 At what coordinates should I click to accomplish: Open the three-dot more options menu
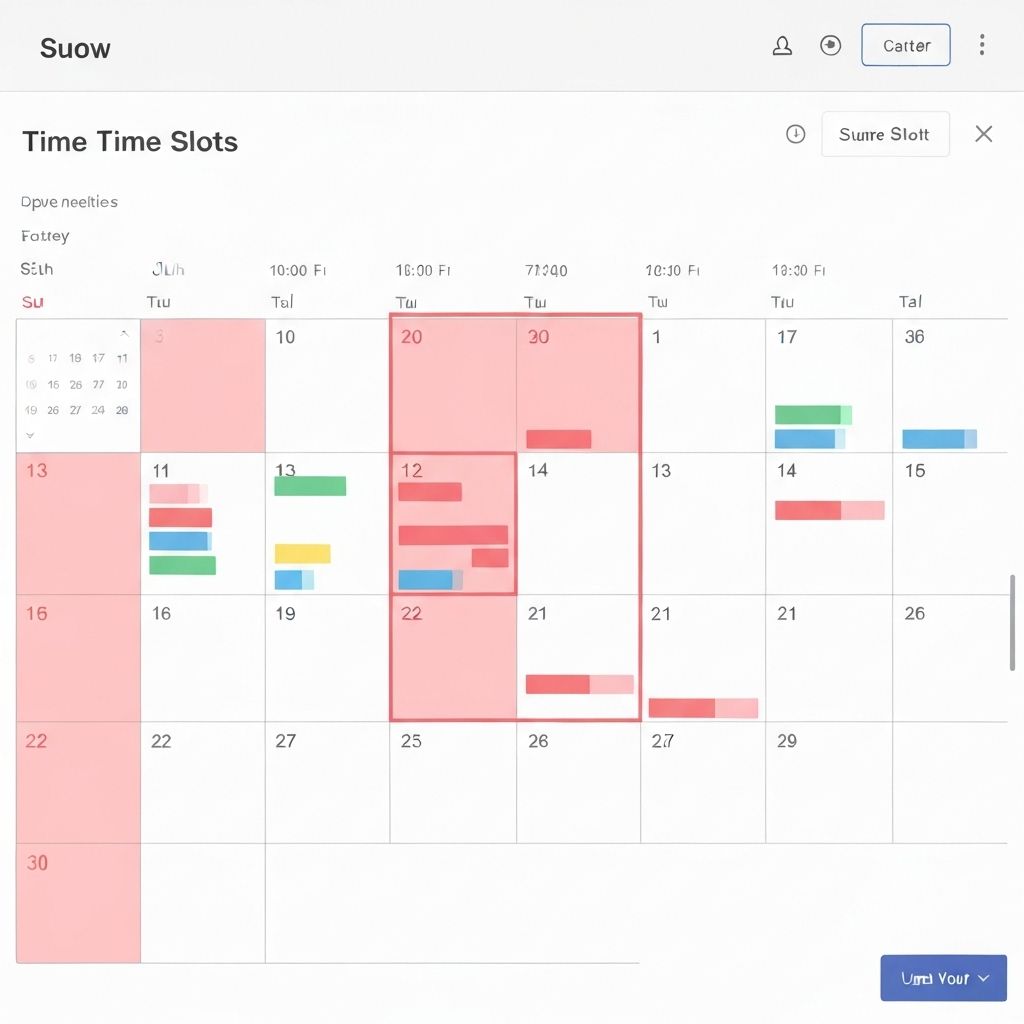pos(982,45)
